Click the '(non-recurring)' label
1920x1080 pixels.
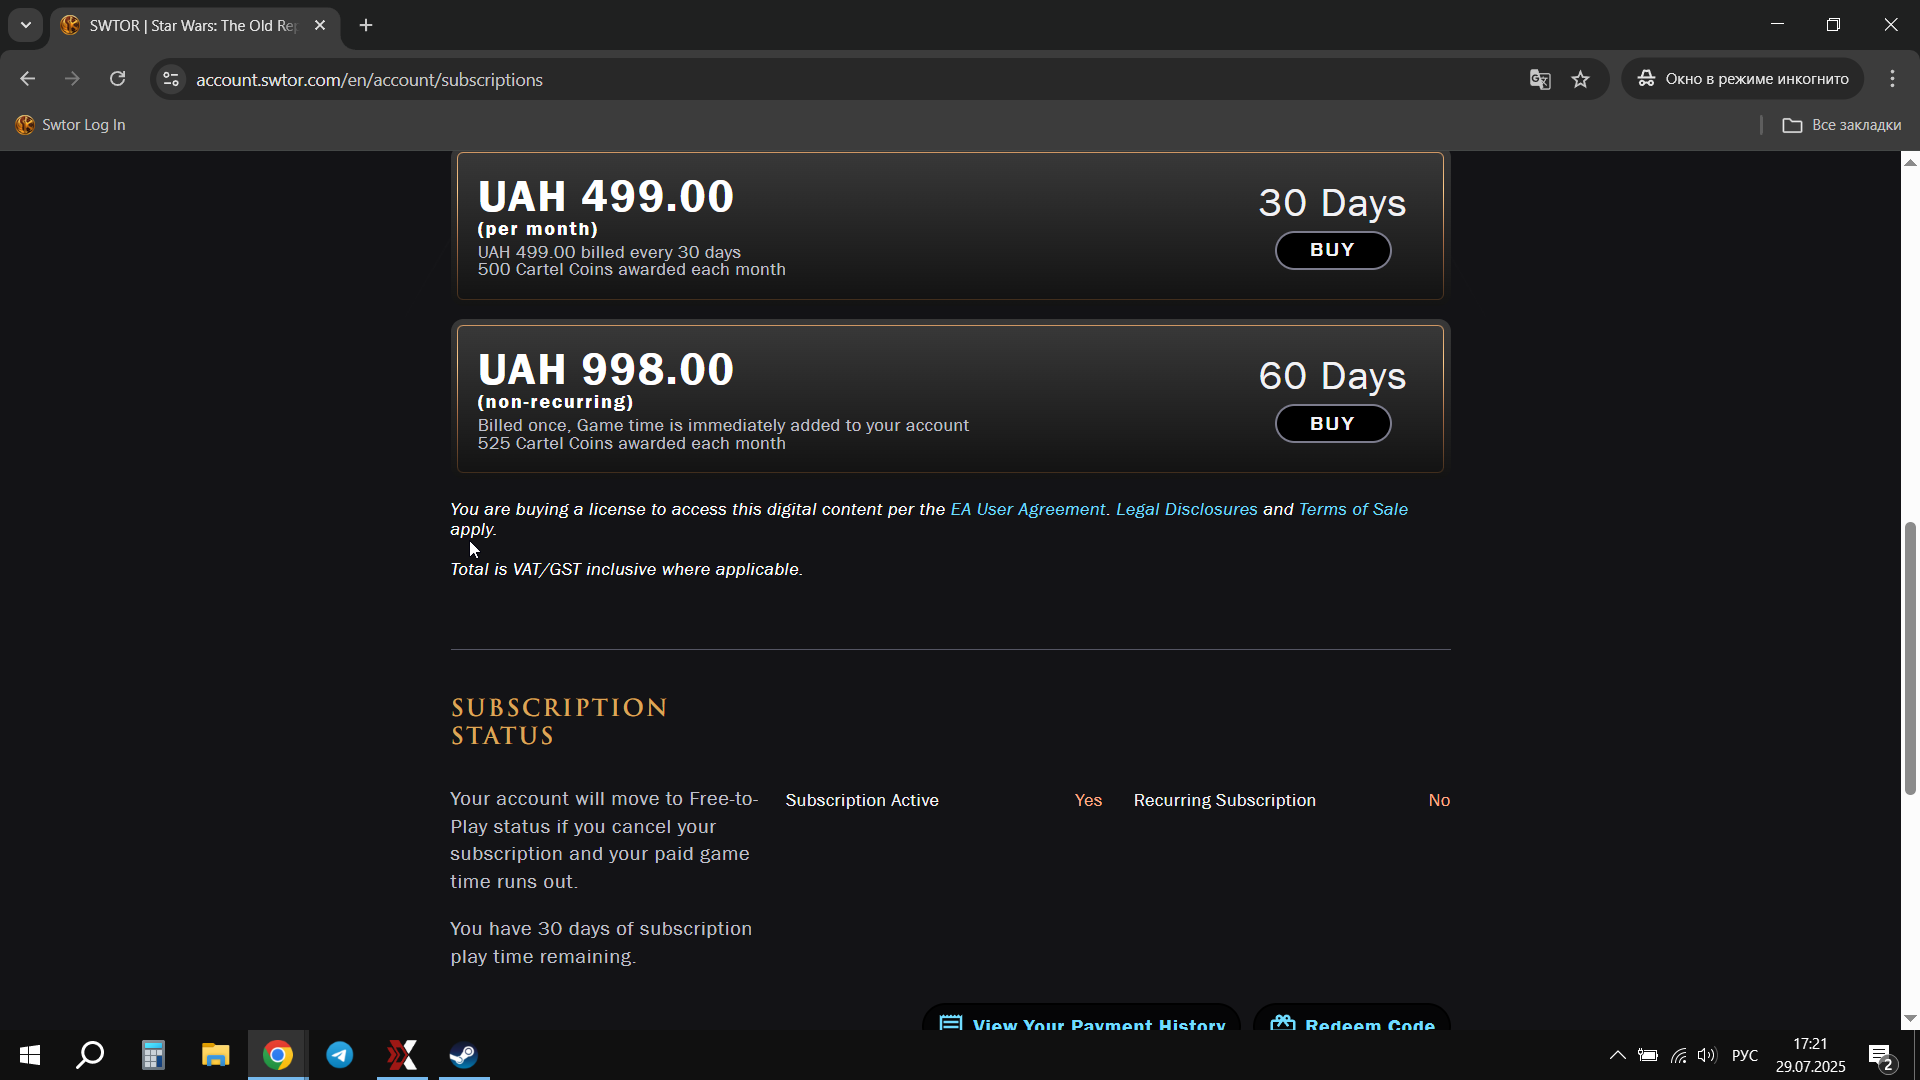click(555, 402)
